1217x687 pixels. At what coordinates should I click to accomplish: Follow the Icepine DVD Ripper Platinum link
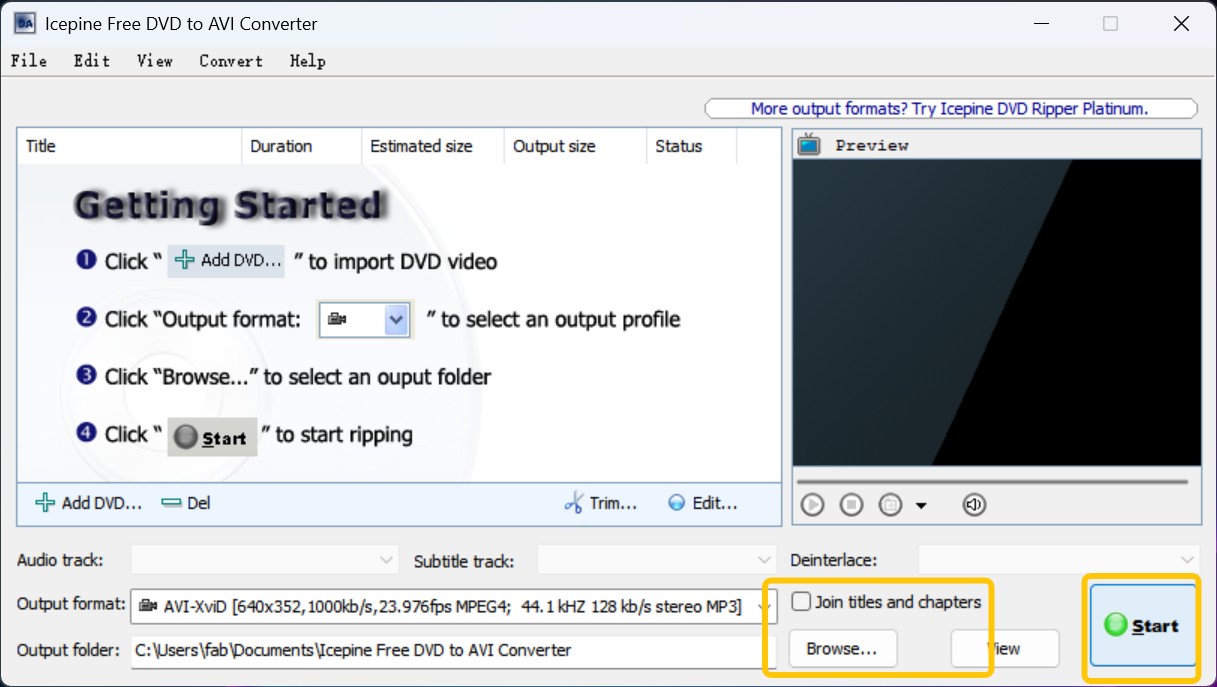[951, 108]
